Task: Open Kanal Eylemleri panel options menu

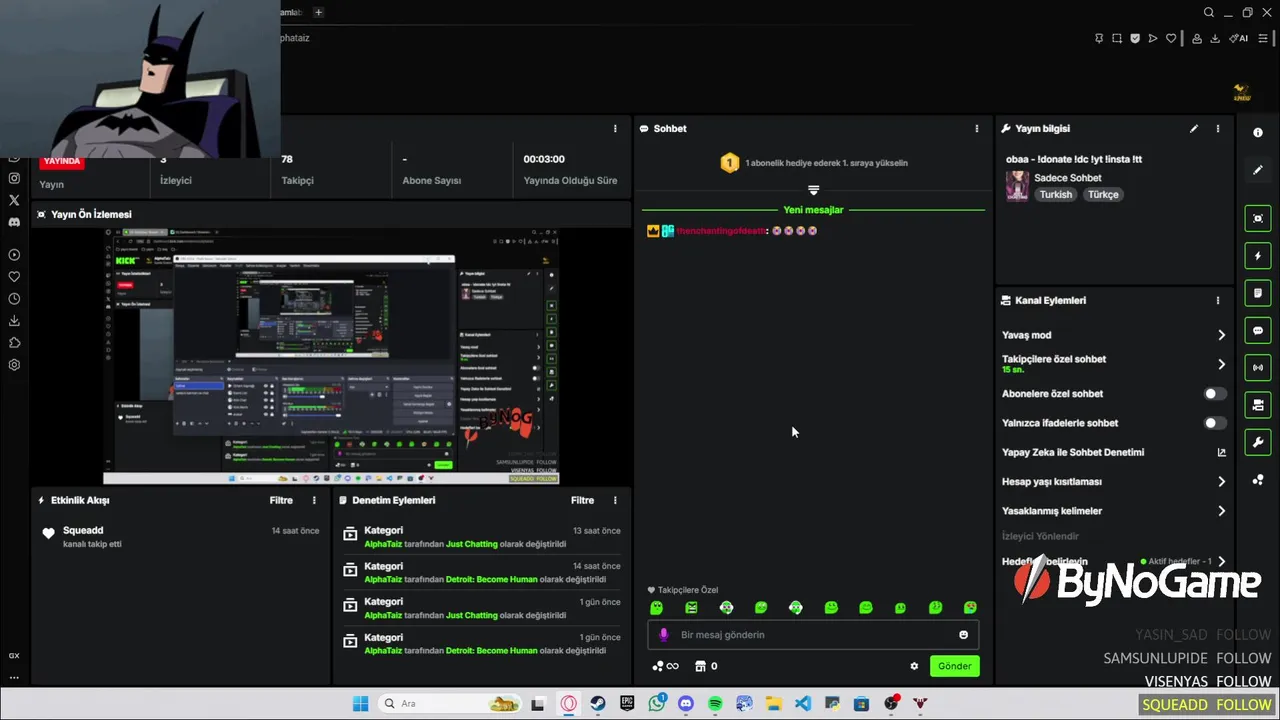Action: tap(1218, 300)
